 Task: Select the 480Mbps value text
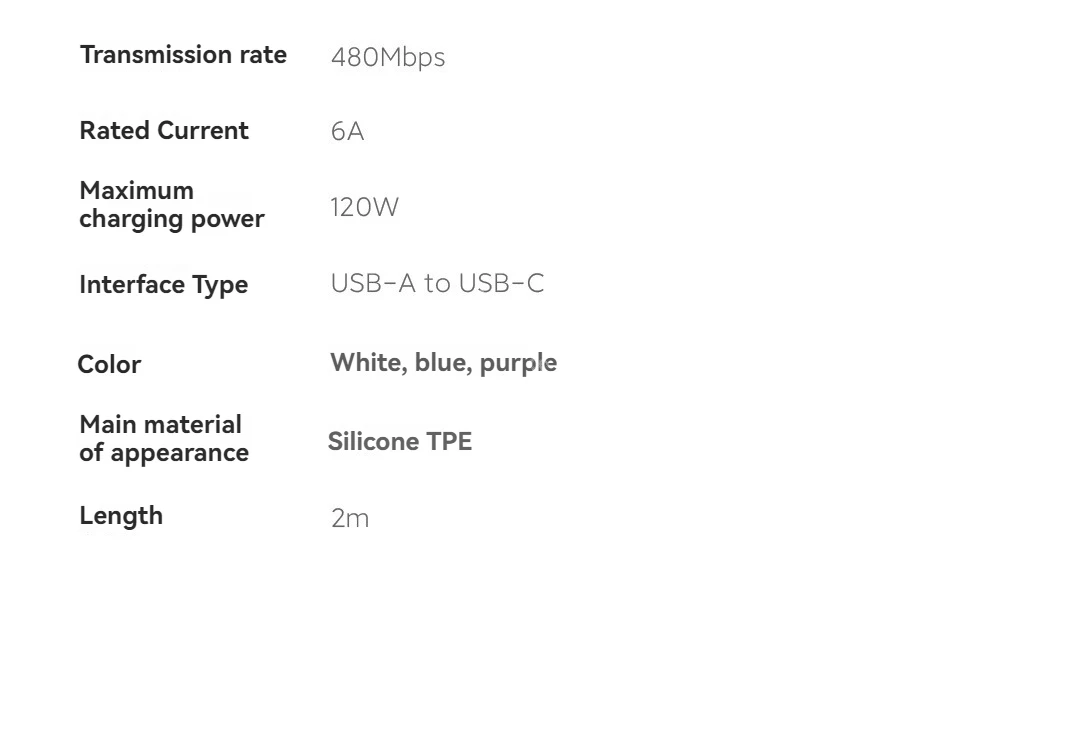click(x=388, y=58)
